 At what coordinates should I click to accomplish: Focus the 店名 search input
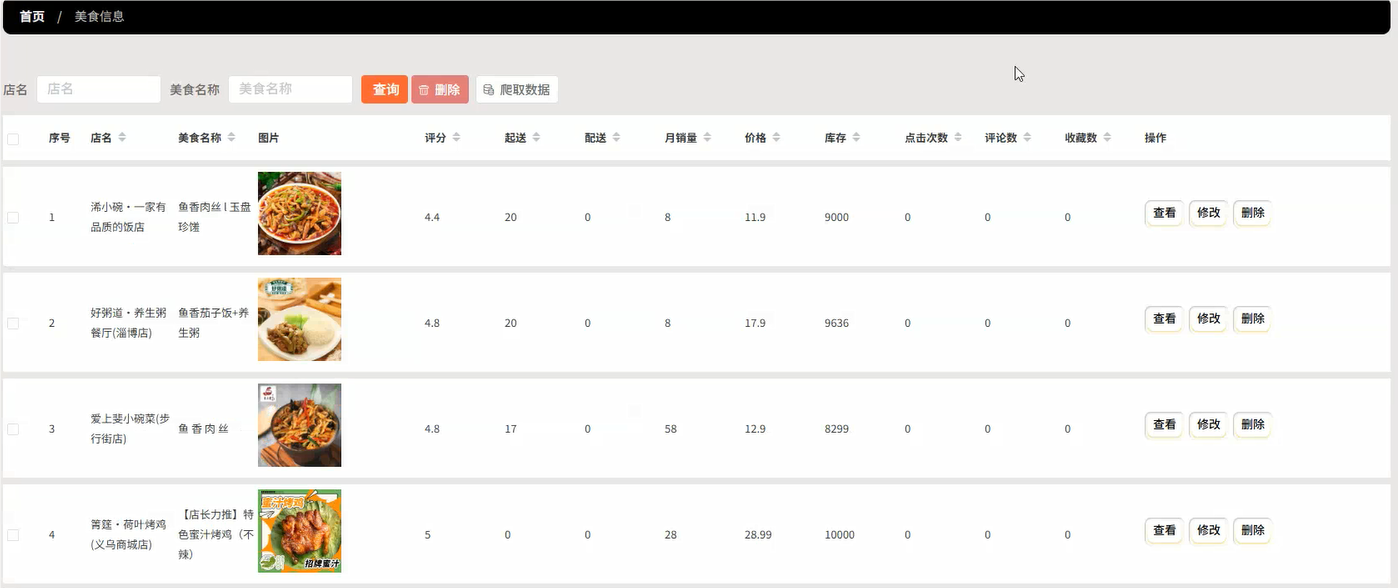pos(98,89)
